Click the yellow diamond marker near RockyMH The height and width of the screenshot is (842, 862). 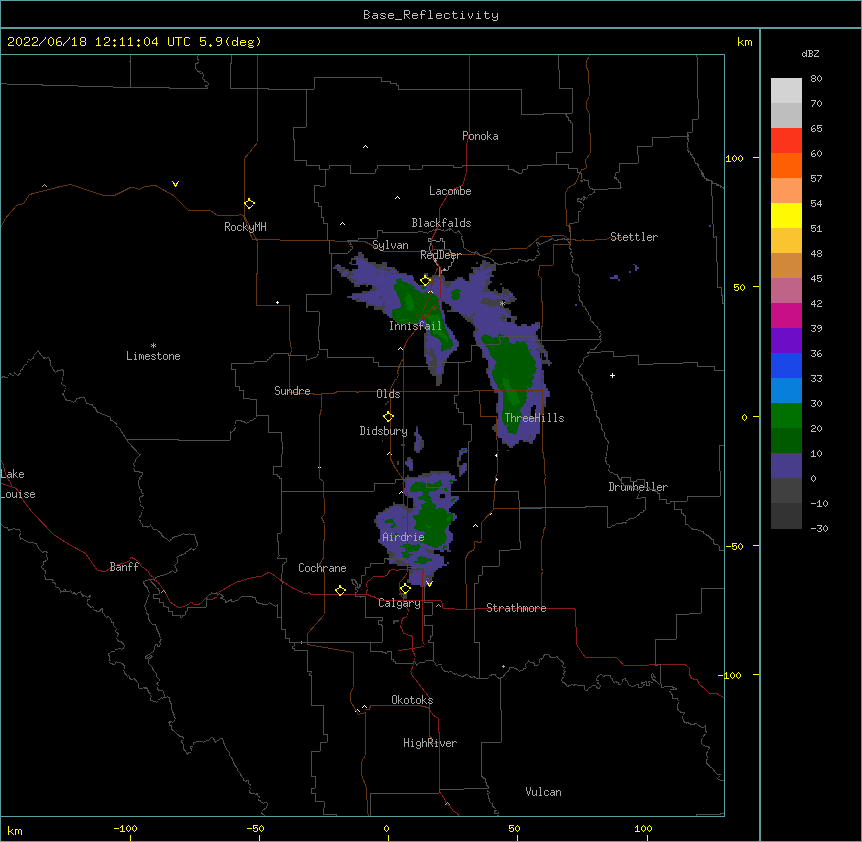249,204
